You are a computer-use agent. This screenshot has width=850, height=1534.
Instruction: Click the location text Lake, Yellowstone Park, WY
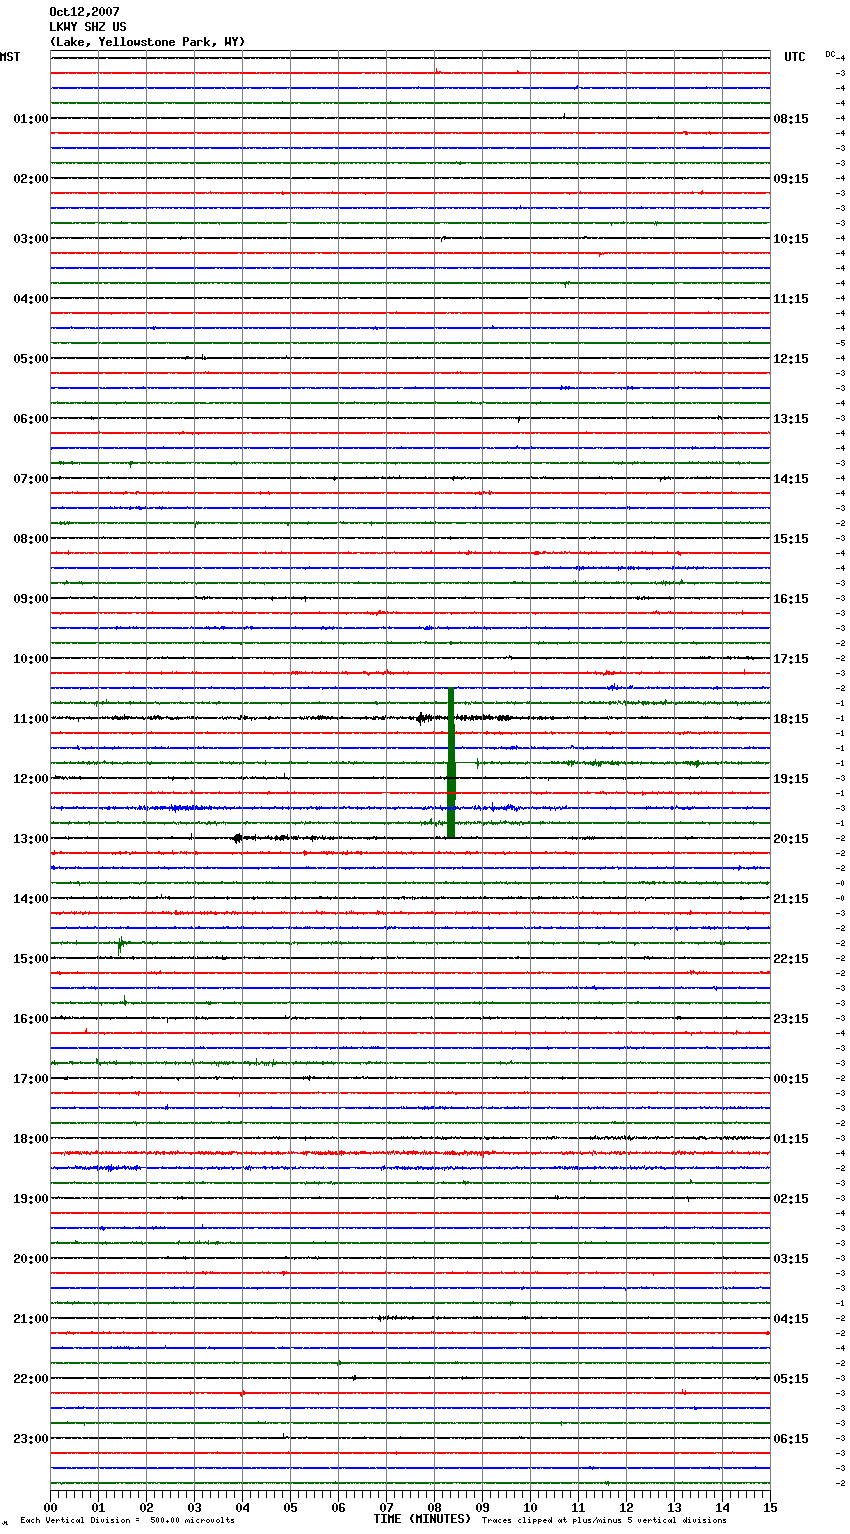(x=147, y=42)
